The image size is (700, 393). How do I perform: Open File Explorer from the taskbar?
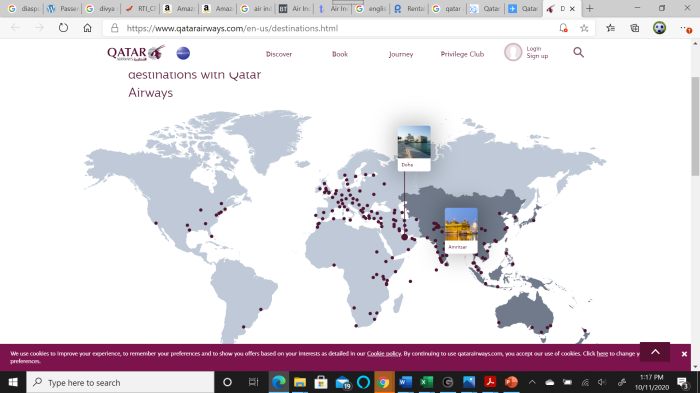[x=300, y=382]
